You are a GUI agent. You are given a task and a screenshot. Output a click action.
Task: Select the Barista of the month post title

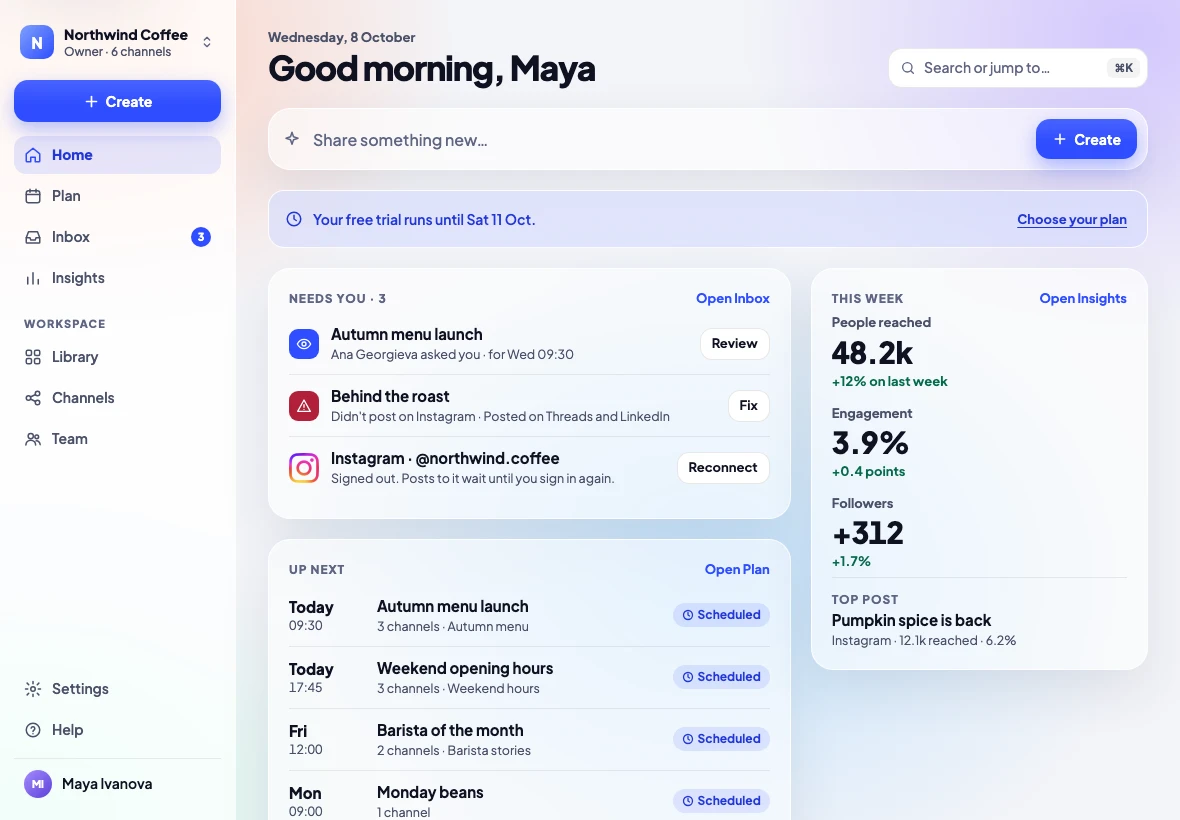pyautogui.click(x=450, y=730)
